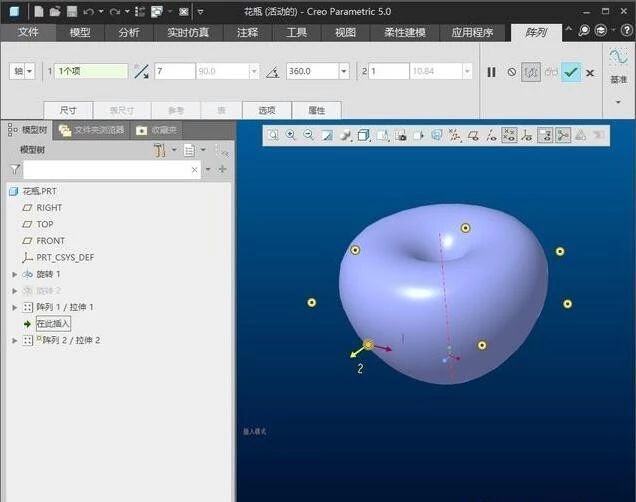Open model tree settings hammer icon
Screen dimensions: 636x502
pyautogui.click(x=160, y=150)
